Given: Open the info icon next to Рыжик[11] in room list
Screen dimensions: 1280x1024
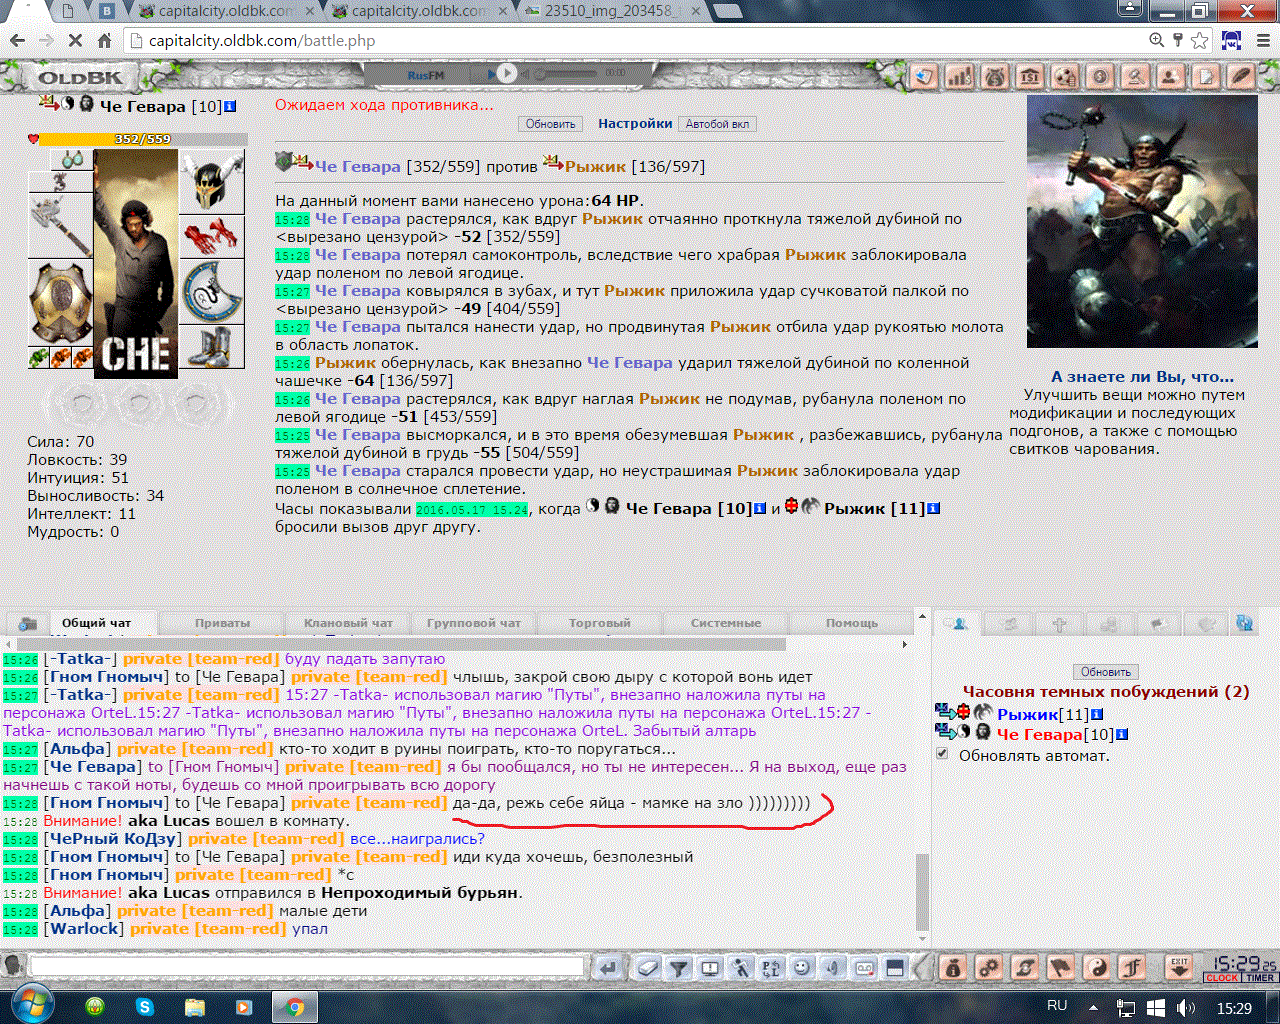Looking at the screenshot, I should 1097,714.
